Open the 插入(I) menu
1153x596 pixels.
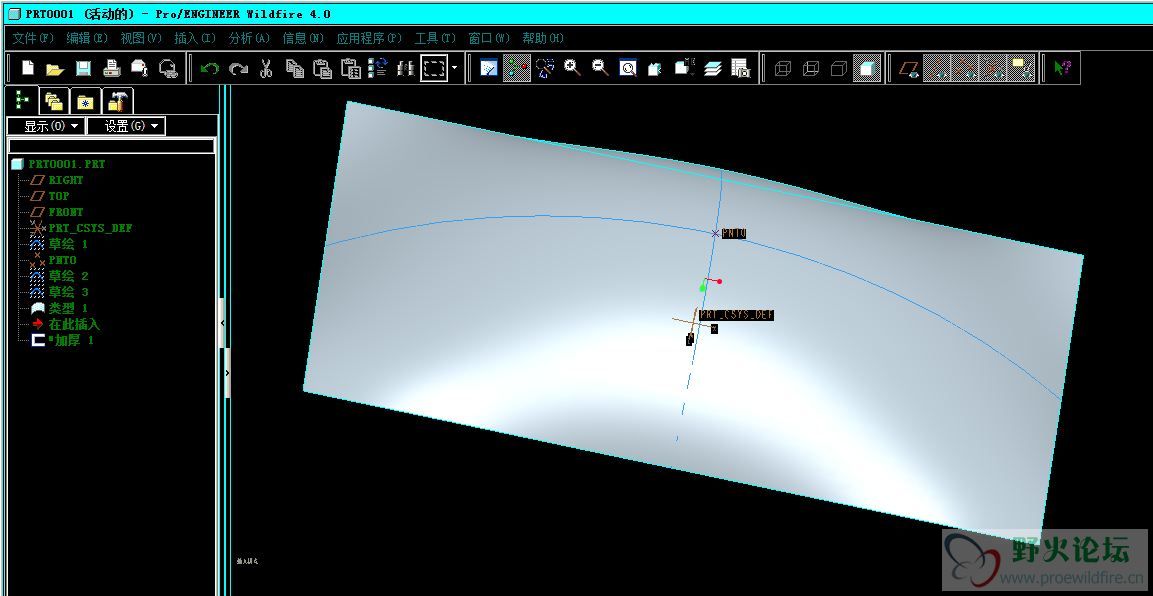pyautogui.click(x=195, y=38)
